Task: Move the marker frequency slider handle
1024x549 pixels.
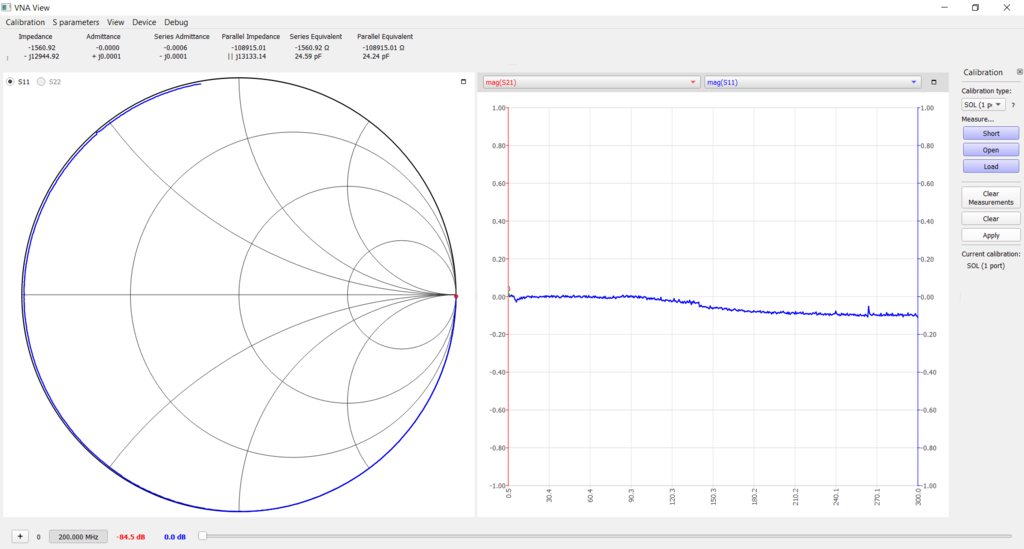Action: pos(202,536)
